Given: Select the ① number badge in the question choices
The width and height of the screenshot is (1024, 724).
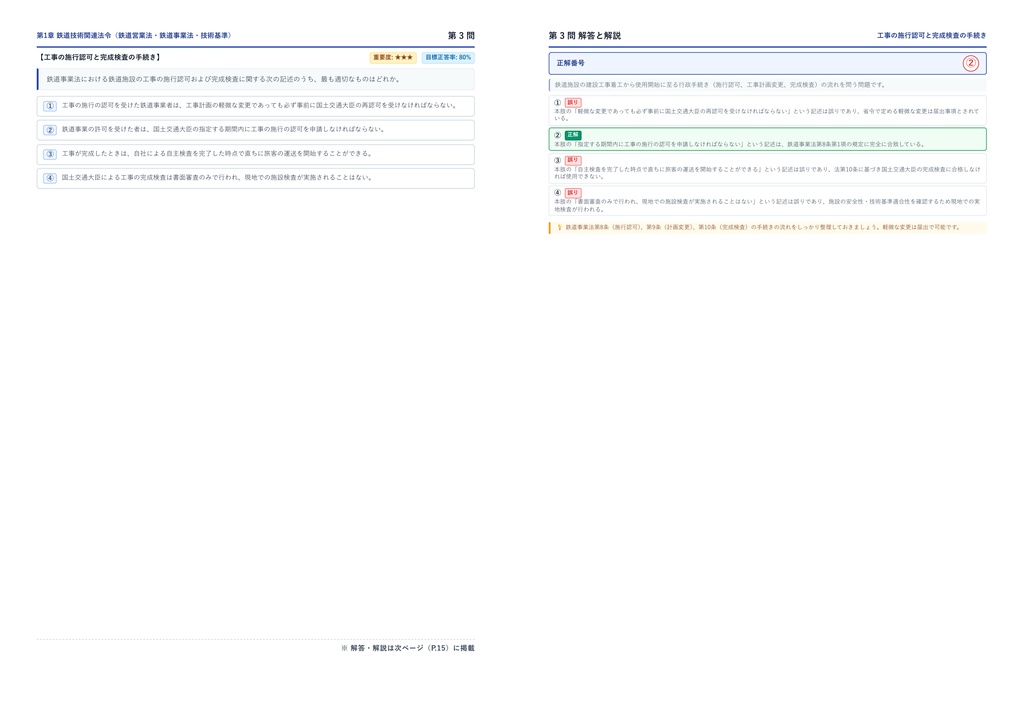Looking at the screenshot, I should (x=50, y=106).
